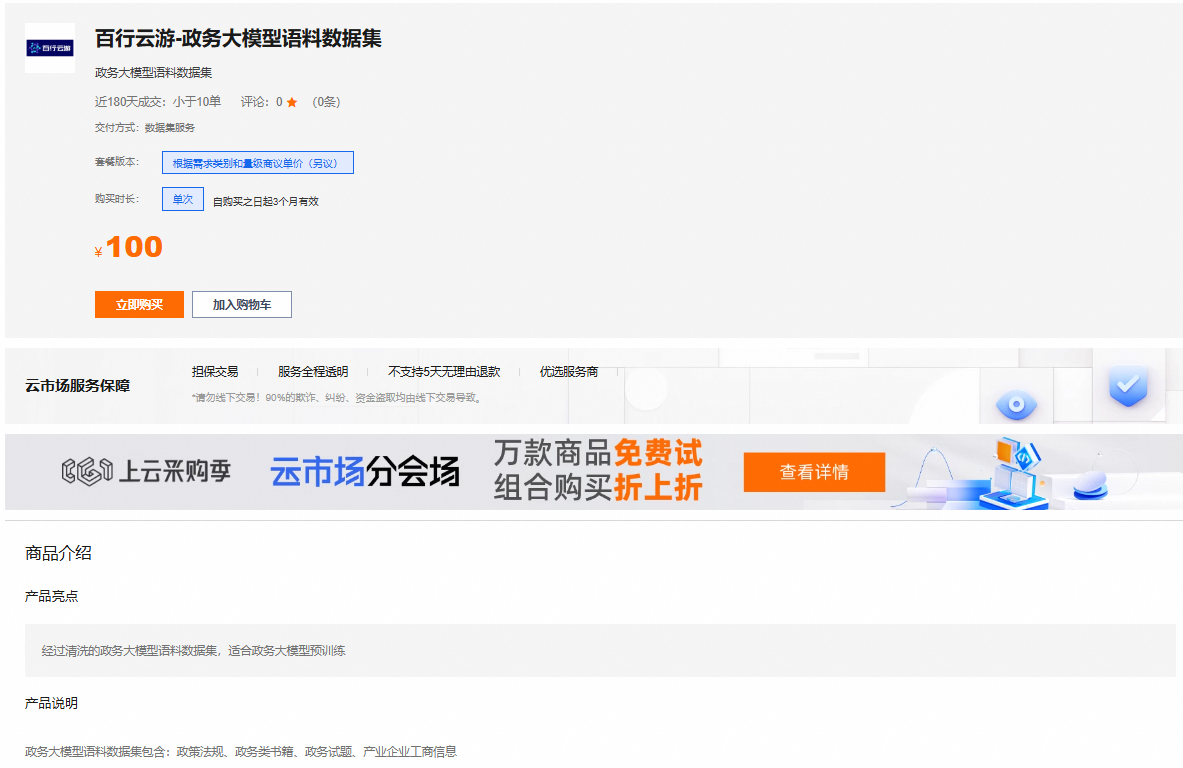
Task: Click the offline transaction warning text
Action: point(336,398)
